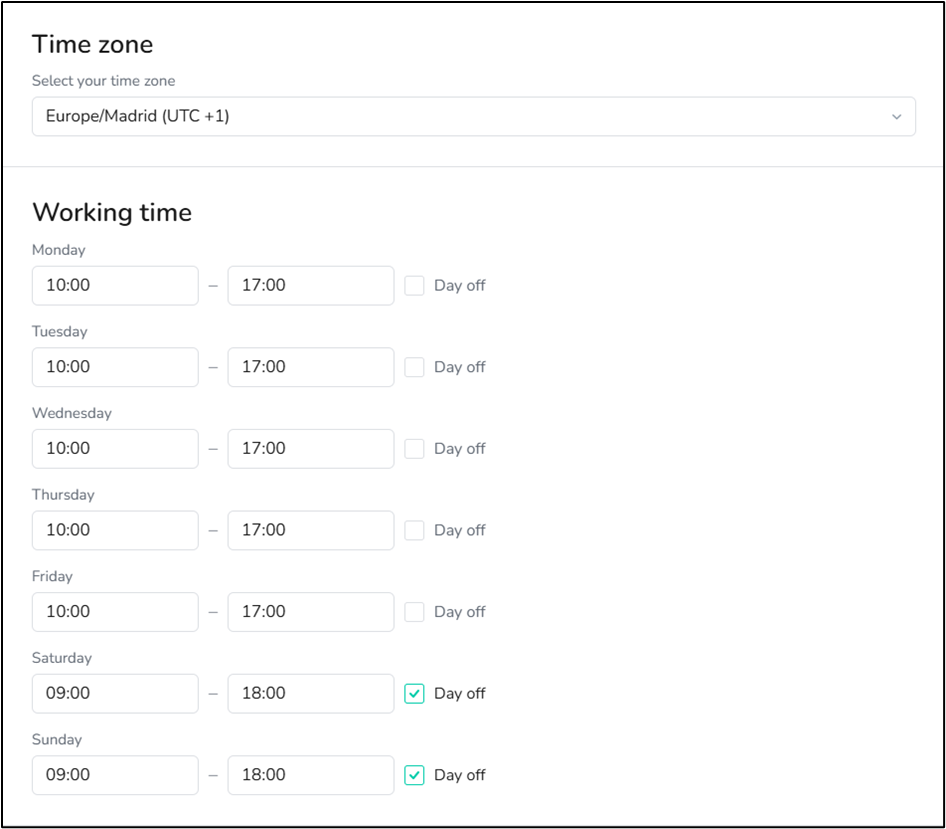The image size is (946, 829).
Task: Toggle Thursday Day off checkbox
Action: [x=414, y=530]
